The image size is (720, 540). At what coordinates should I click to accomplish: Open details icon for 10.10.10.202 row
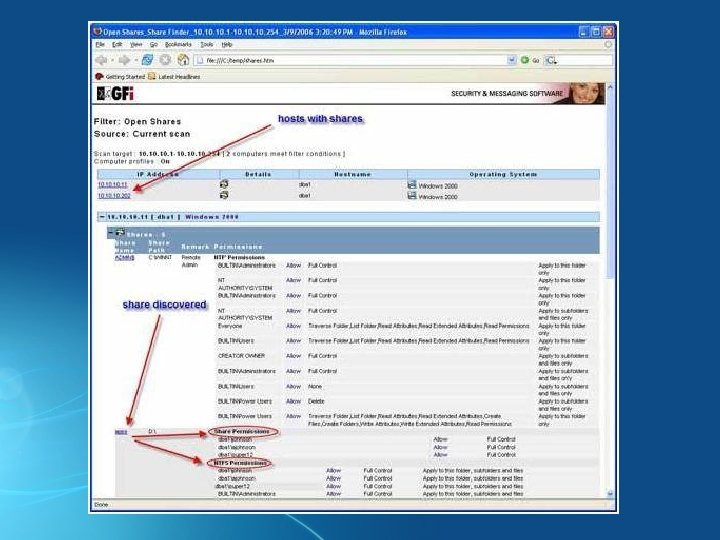(x=224, y=195)
